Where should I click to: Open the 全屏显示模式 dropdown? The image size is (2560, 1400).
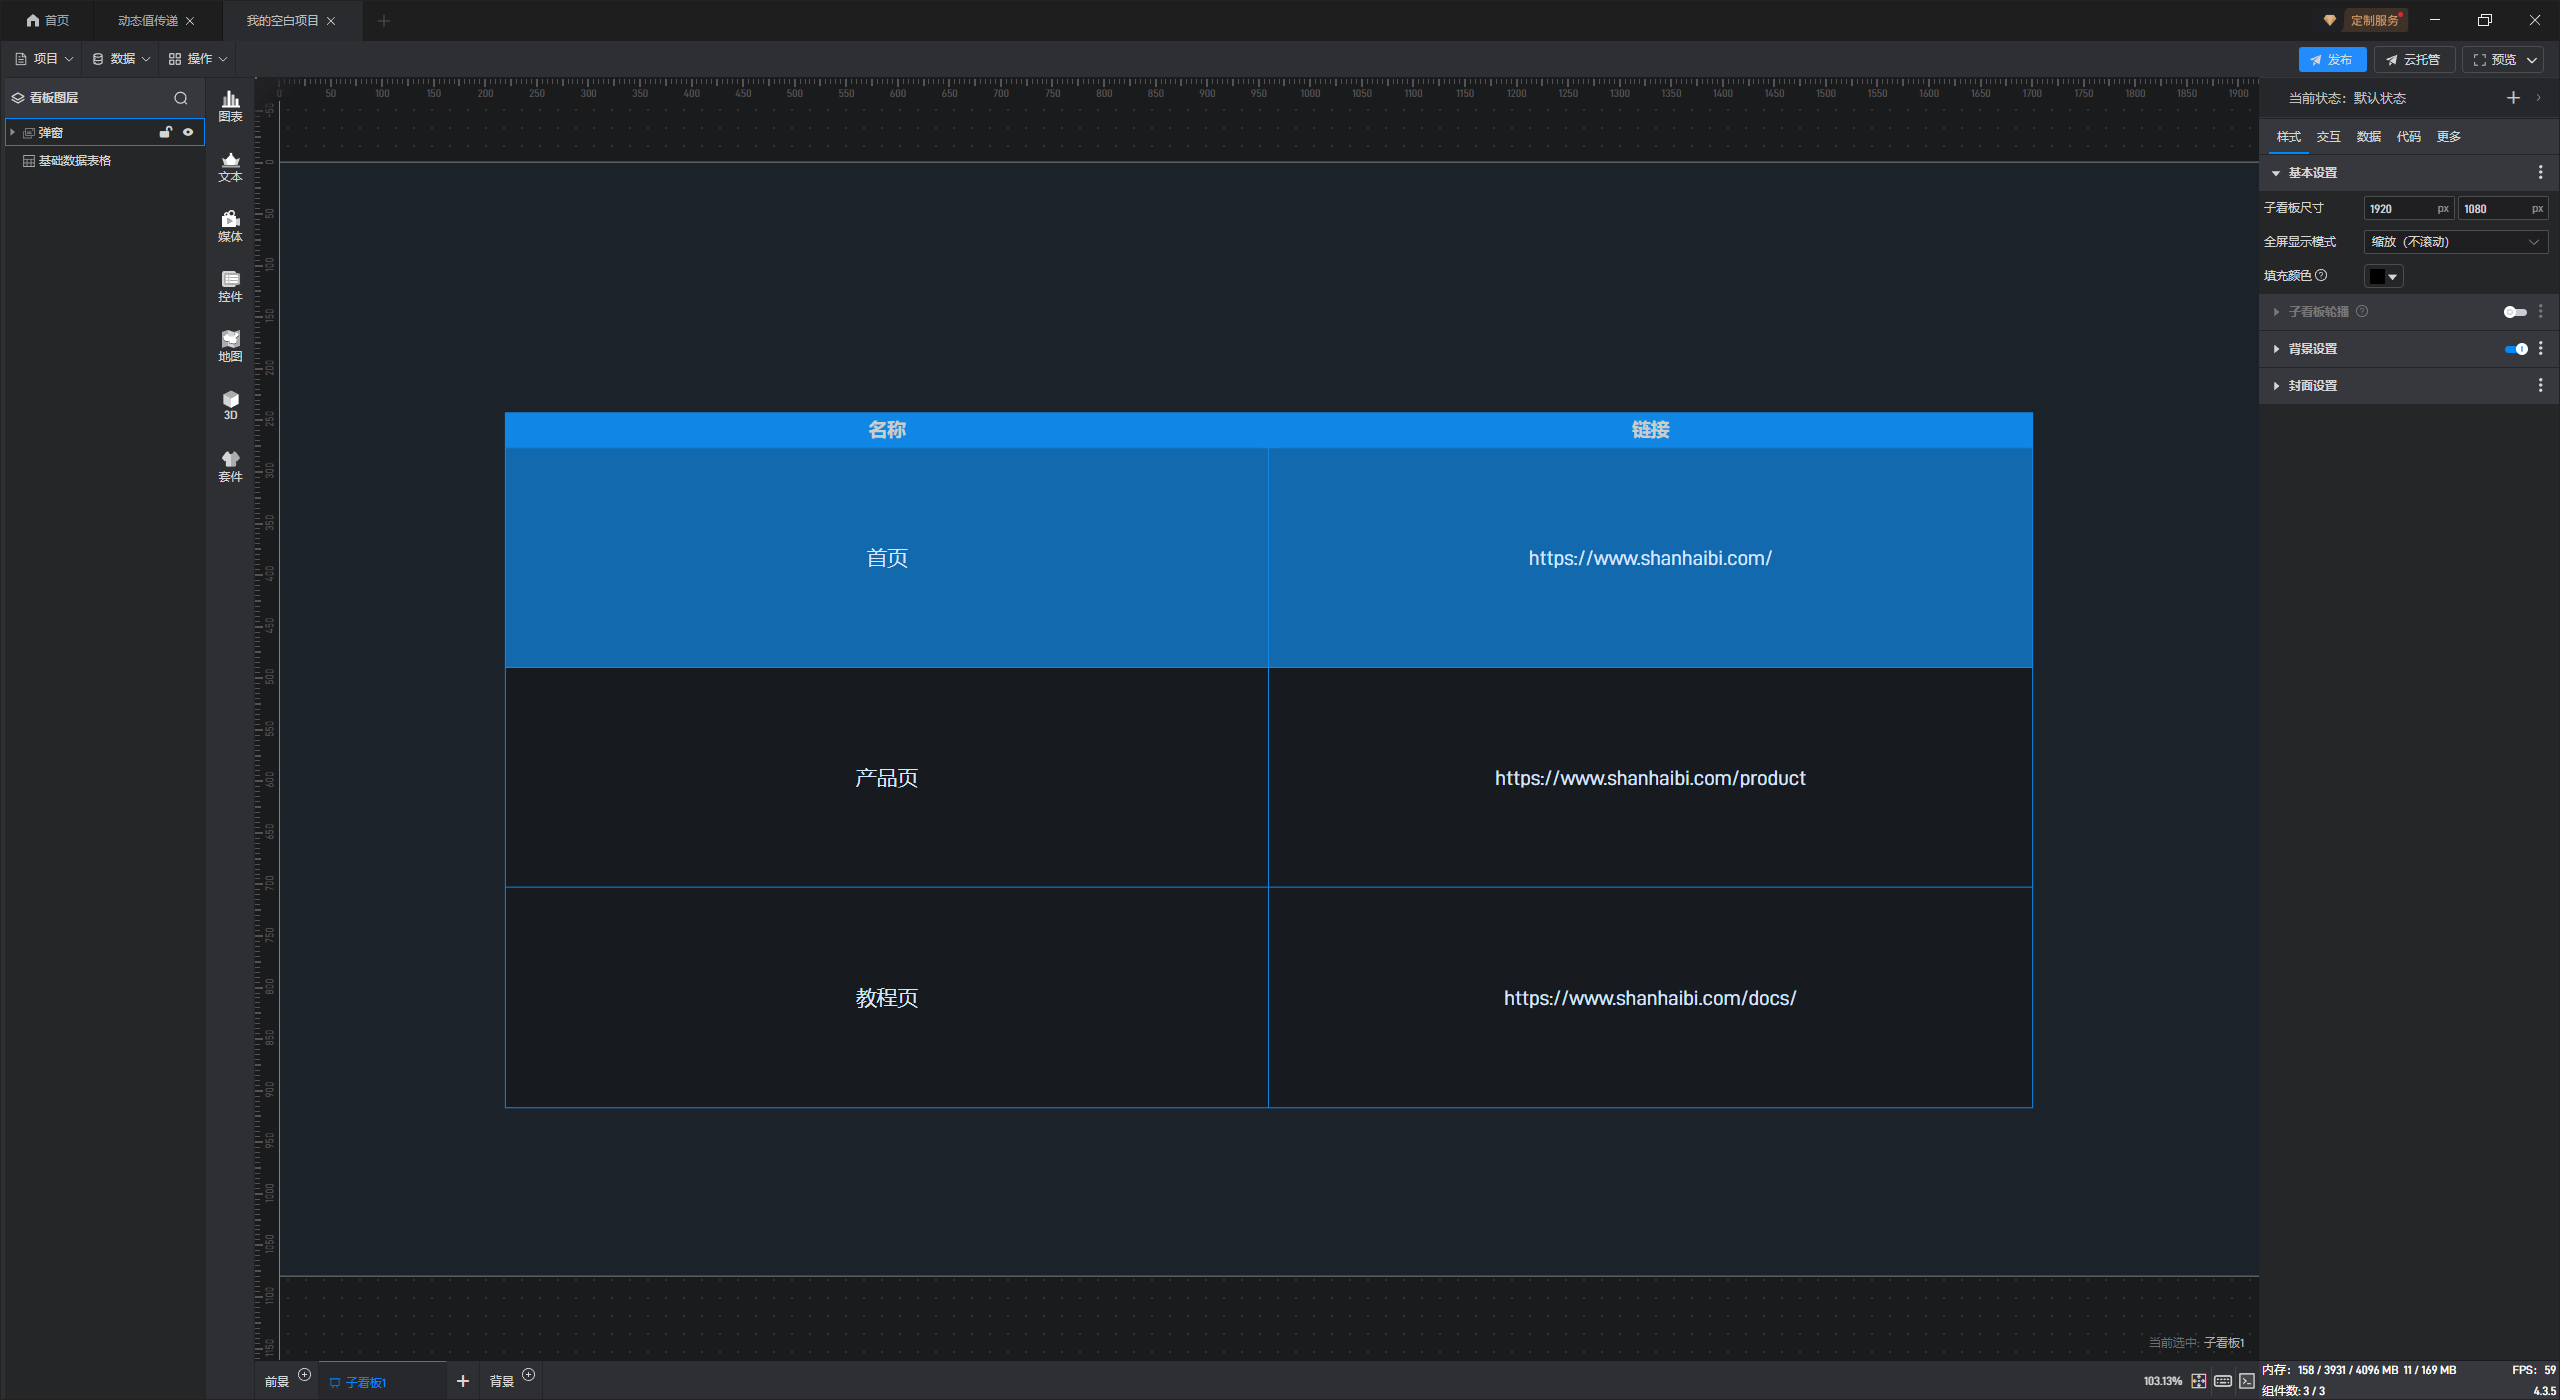point(2454,242)
